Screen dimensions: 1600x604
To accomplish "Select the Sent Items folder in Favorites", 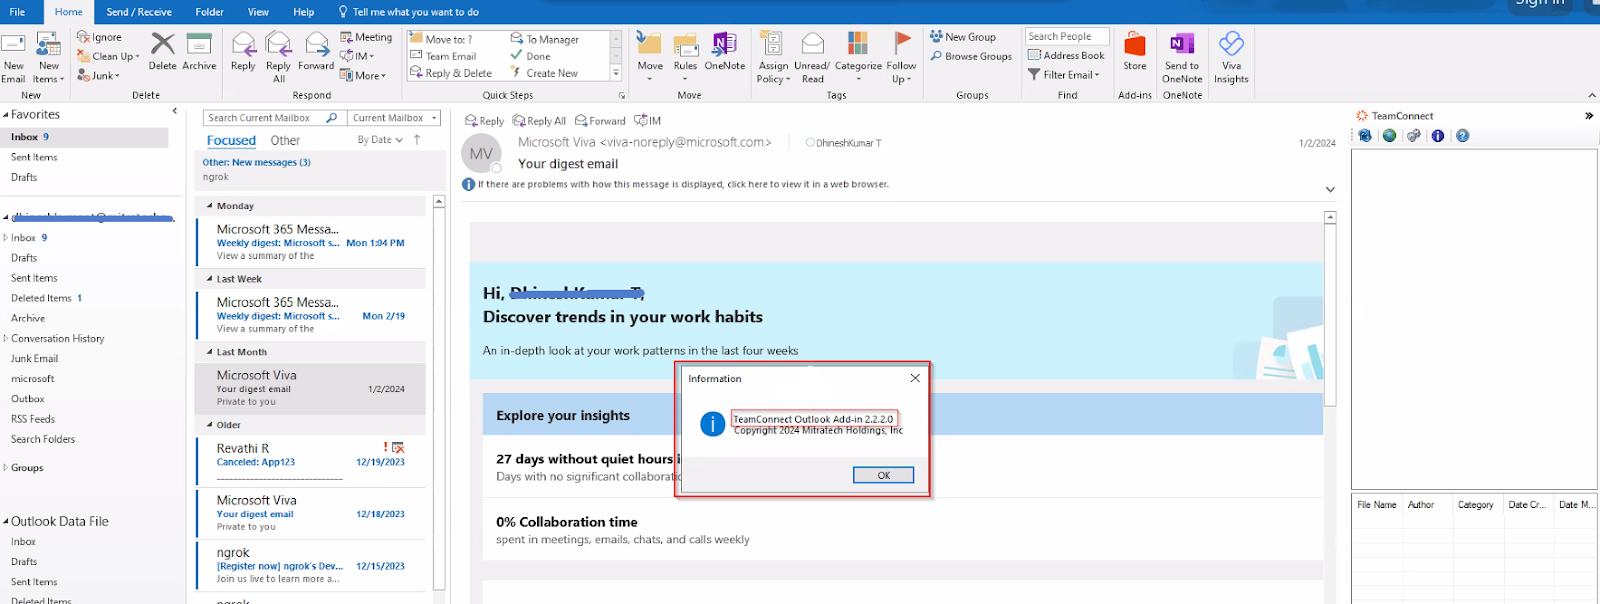I will [34, 157].
